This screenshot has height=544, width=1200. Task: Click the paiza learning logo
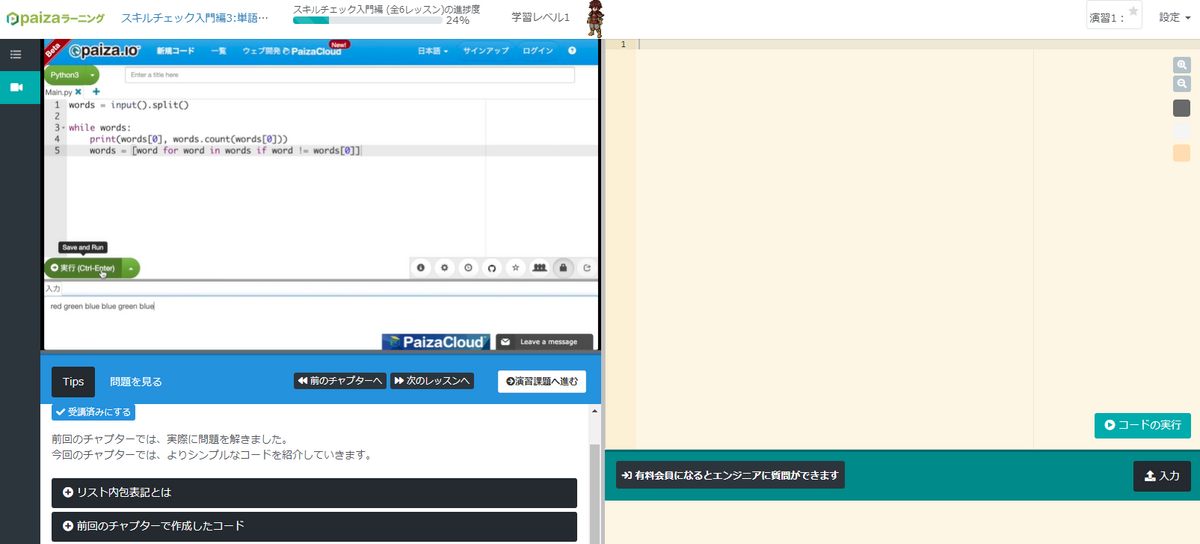55,19
